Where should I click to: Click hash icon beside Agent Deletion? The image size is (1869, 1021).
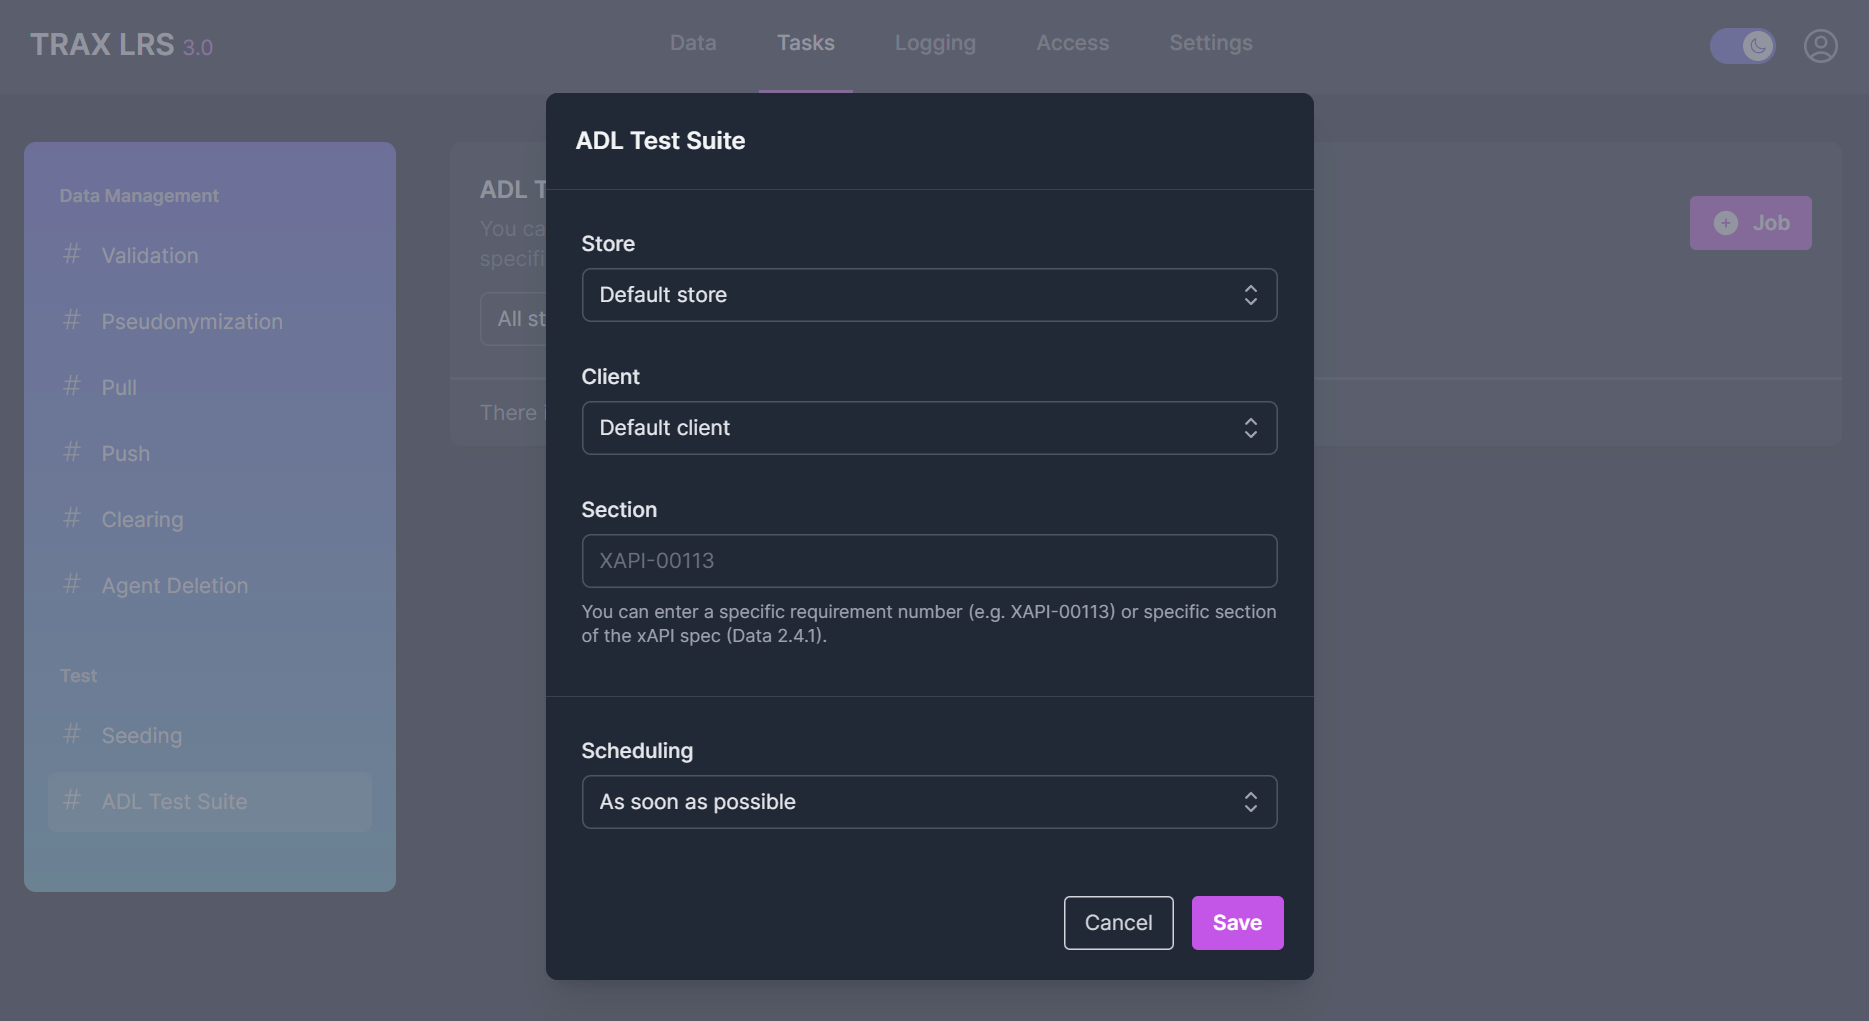click(x=72, y=584)
